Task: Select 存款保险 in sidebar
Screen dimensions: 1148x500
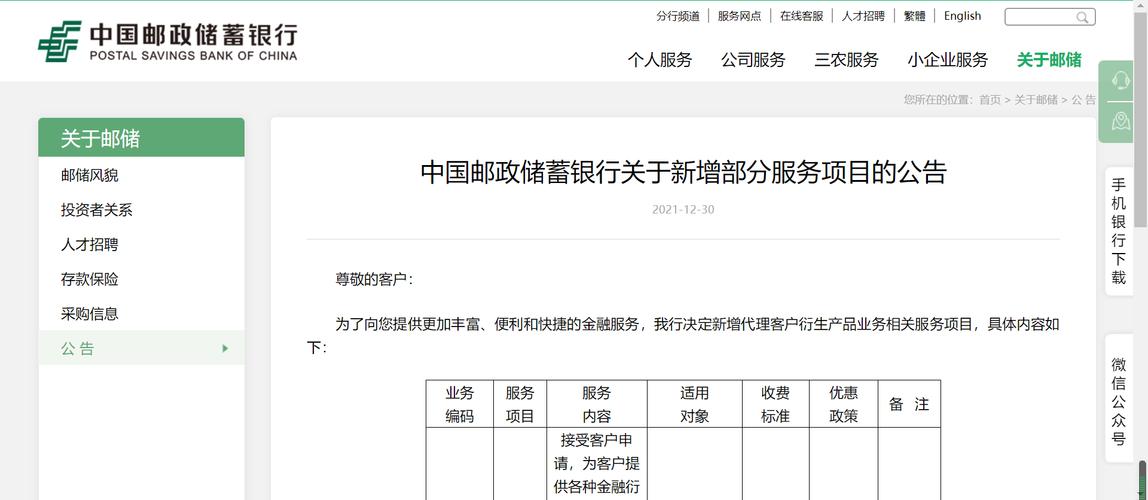Action: (89, 279)
